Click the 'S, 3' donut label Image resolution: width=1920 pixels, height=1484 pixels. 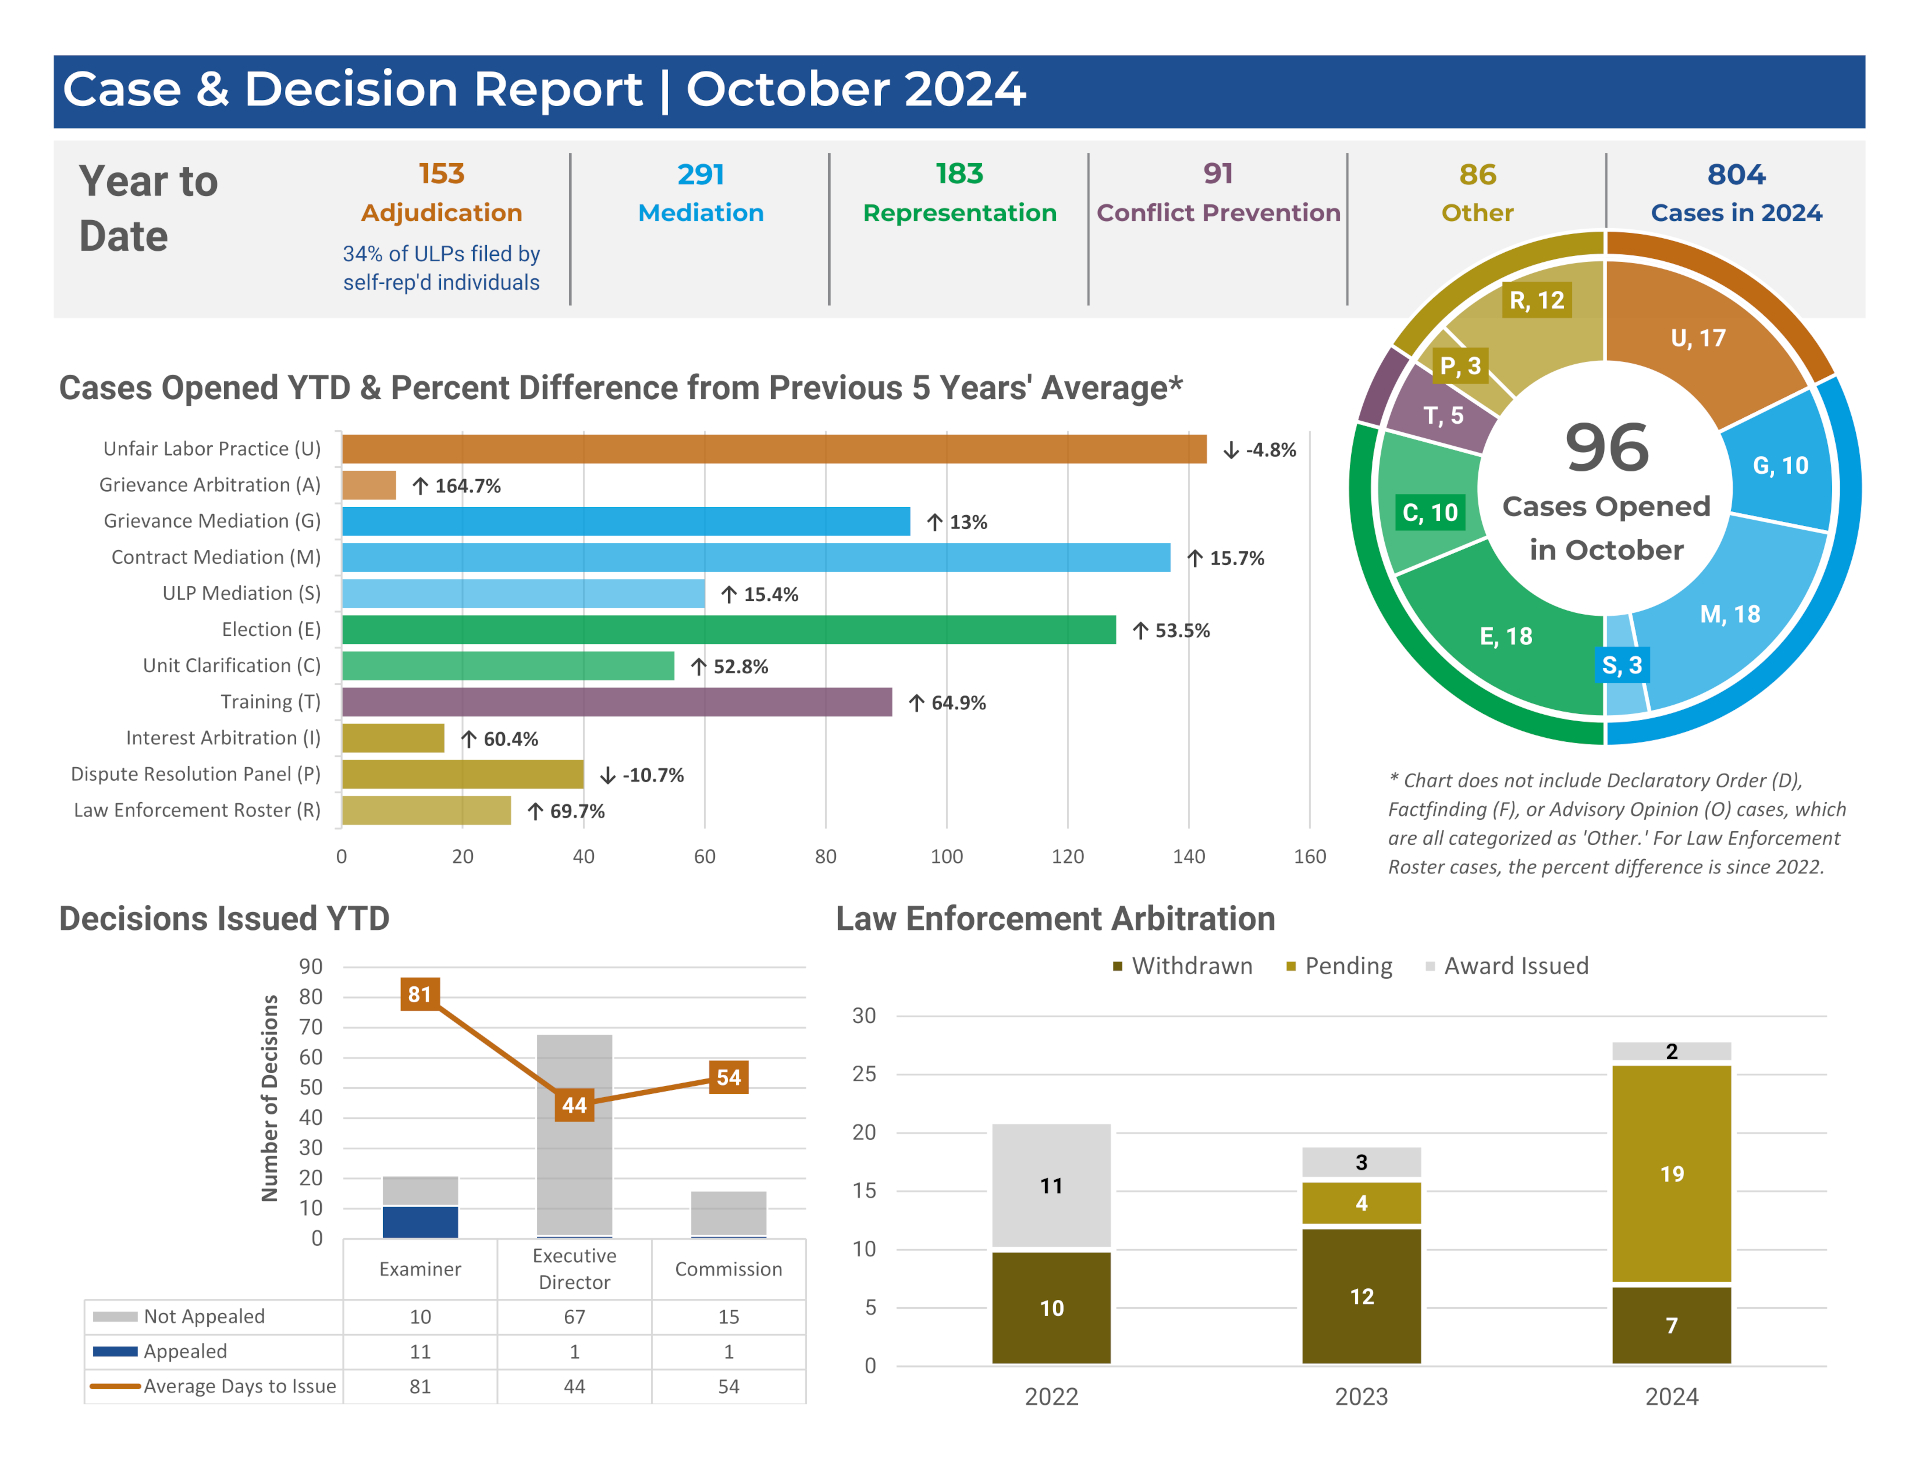pyautogui.click(x=1621, y=665)
